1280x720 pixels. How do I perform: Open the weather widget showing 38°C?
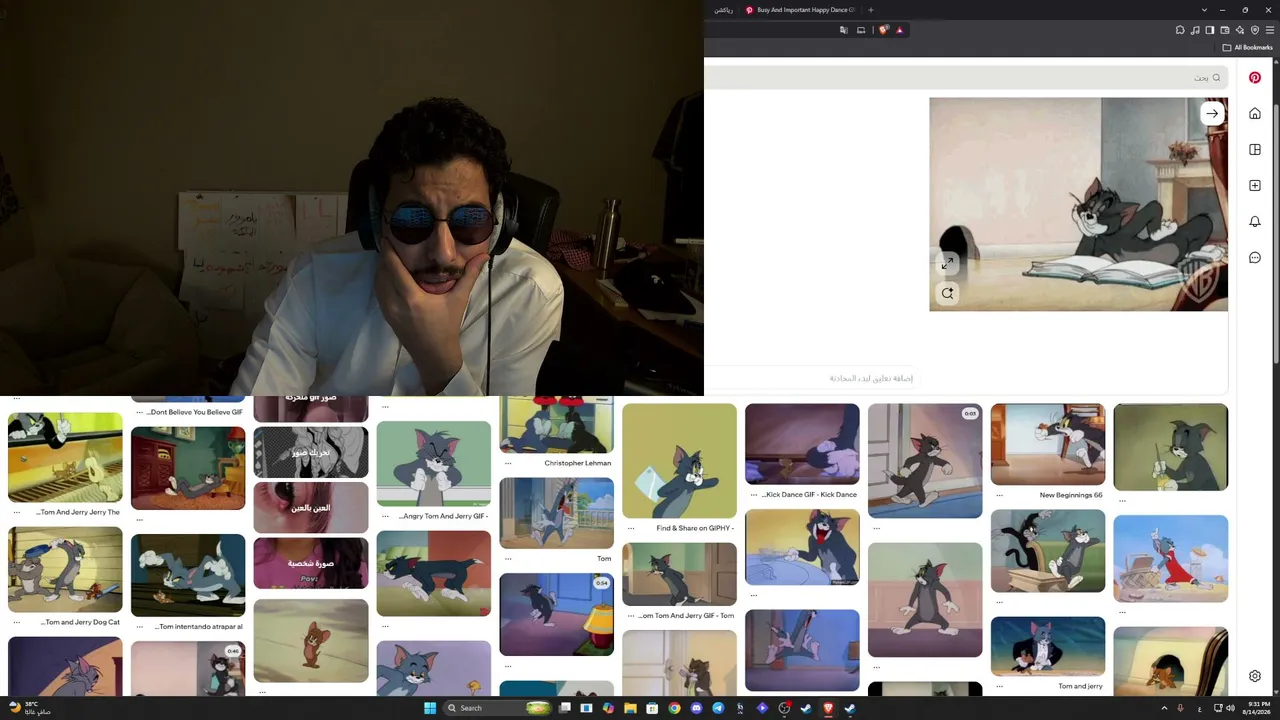[30, 708]
